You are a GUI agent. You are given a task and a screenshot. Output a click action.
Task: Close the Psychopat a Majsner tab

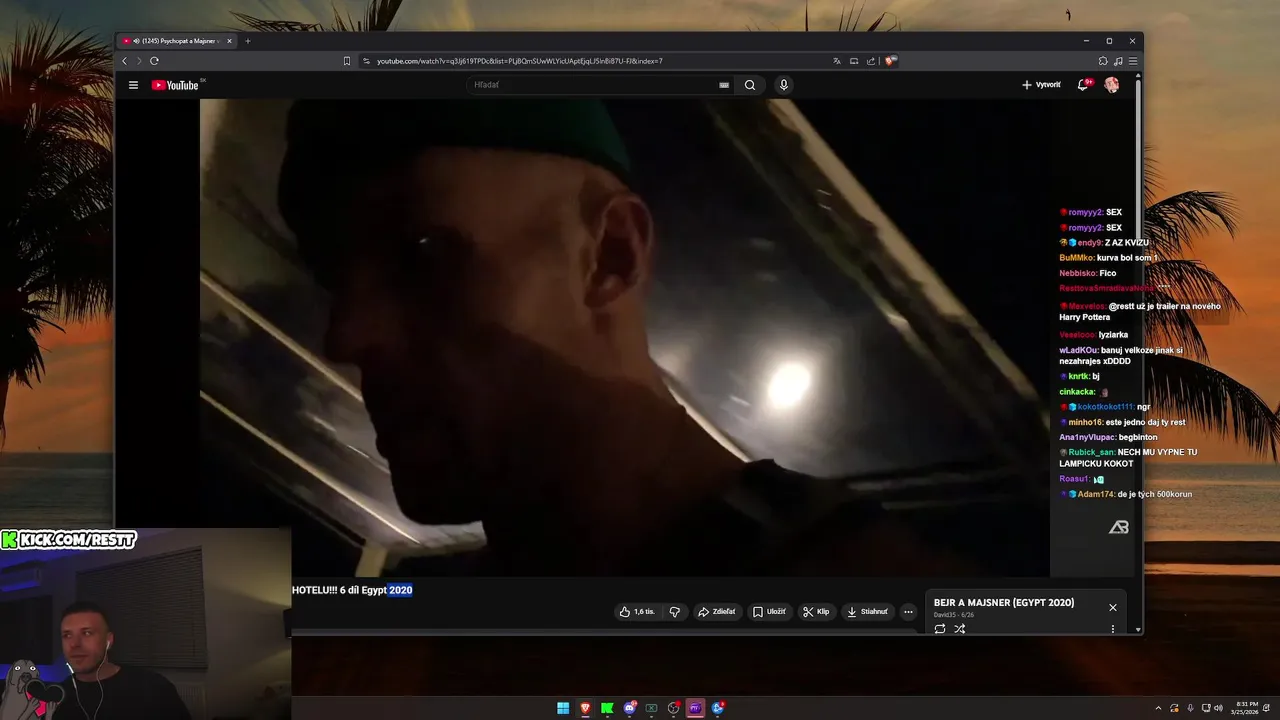[229, 41]
